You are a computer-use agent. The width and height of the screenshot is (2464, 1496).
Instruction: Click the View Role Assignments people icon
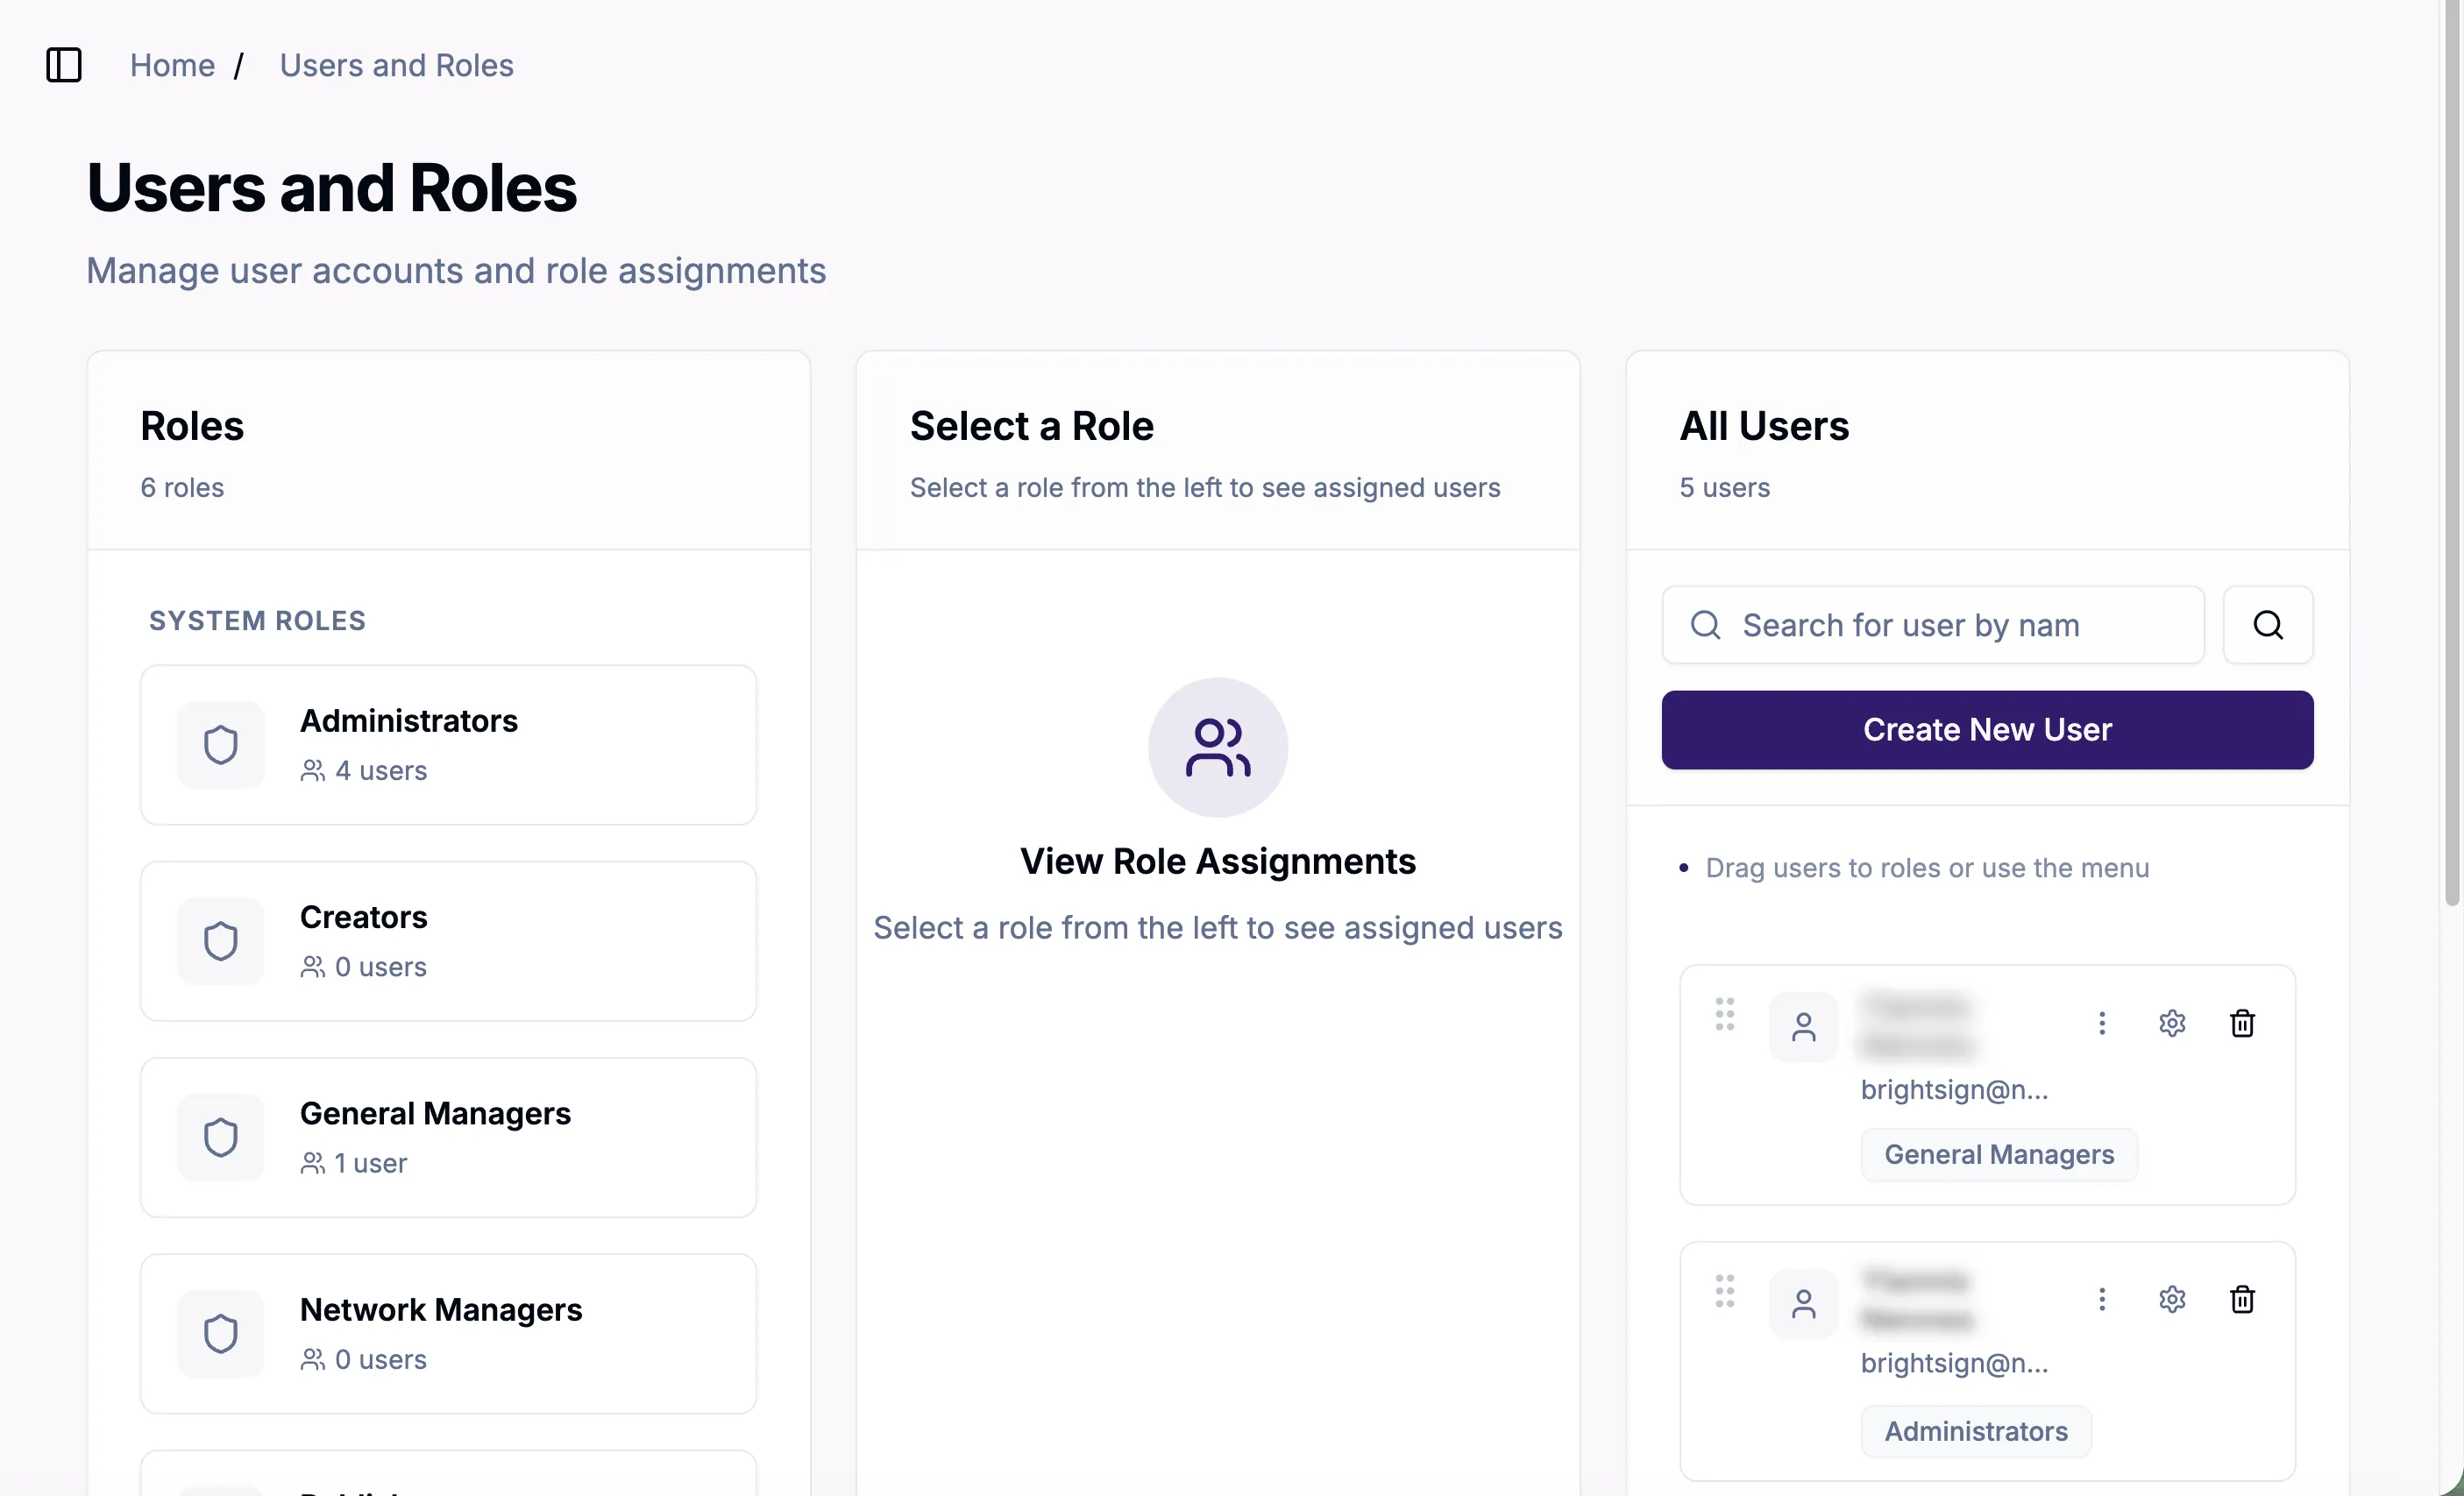coord(1217,747)
